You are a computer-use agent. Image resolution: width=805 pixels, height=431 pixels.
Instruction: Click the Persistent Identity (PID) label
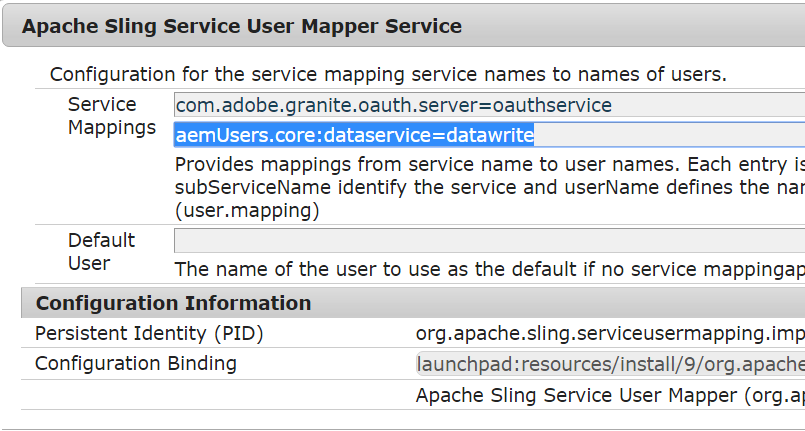149,334
